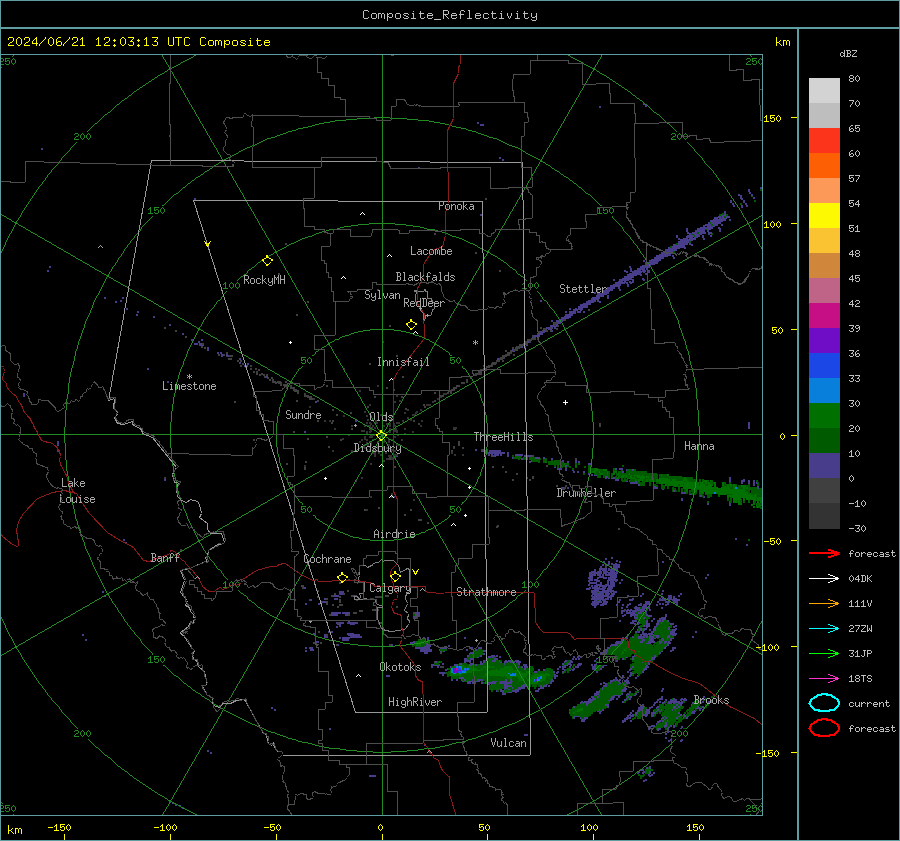Click yellow diamond marker under Cochrane

[x=343, y=577]
